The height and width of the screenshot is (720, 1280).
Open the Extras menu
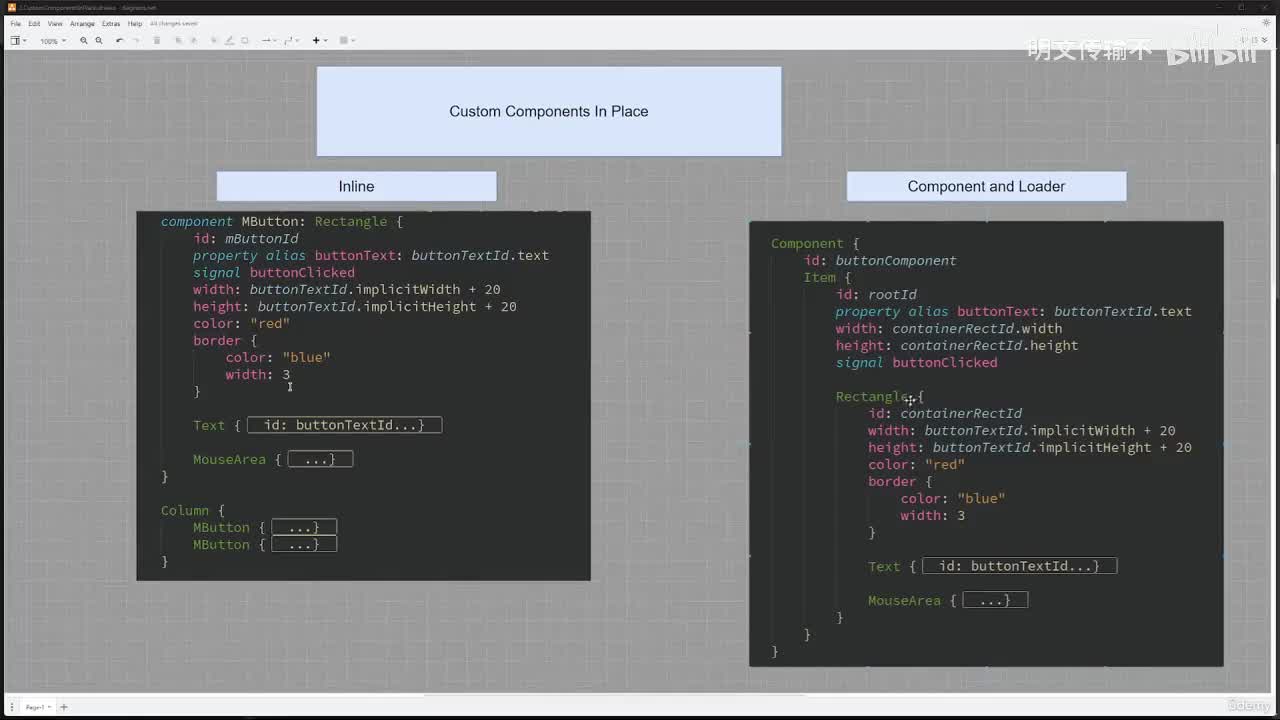(x=111, y=23)
